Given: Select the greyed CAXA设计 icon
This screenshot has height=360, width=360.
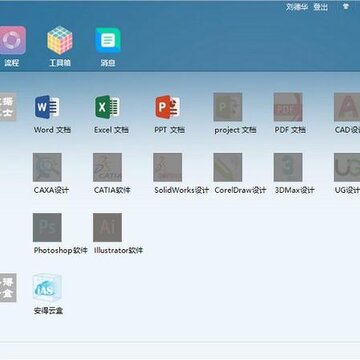Looking at the screenshot, I should coord(47,167).
